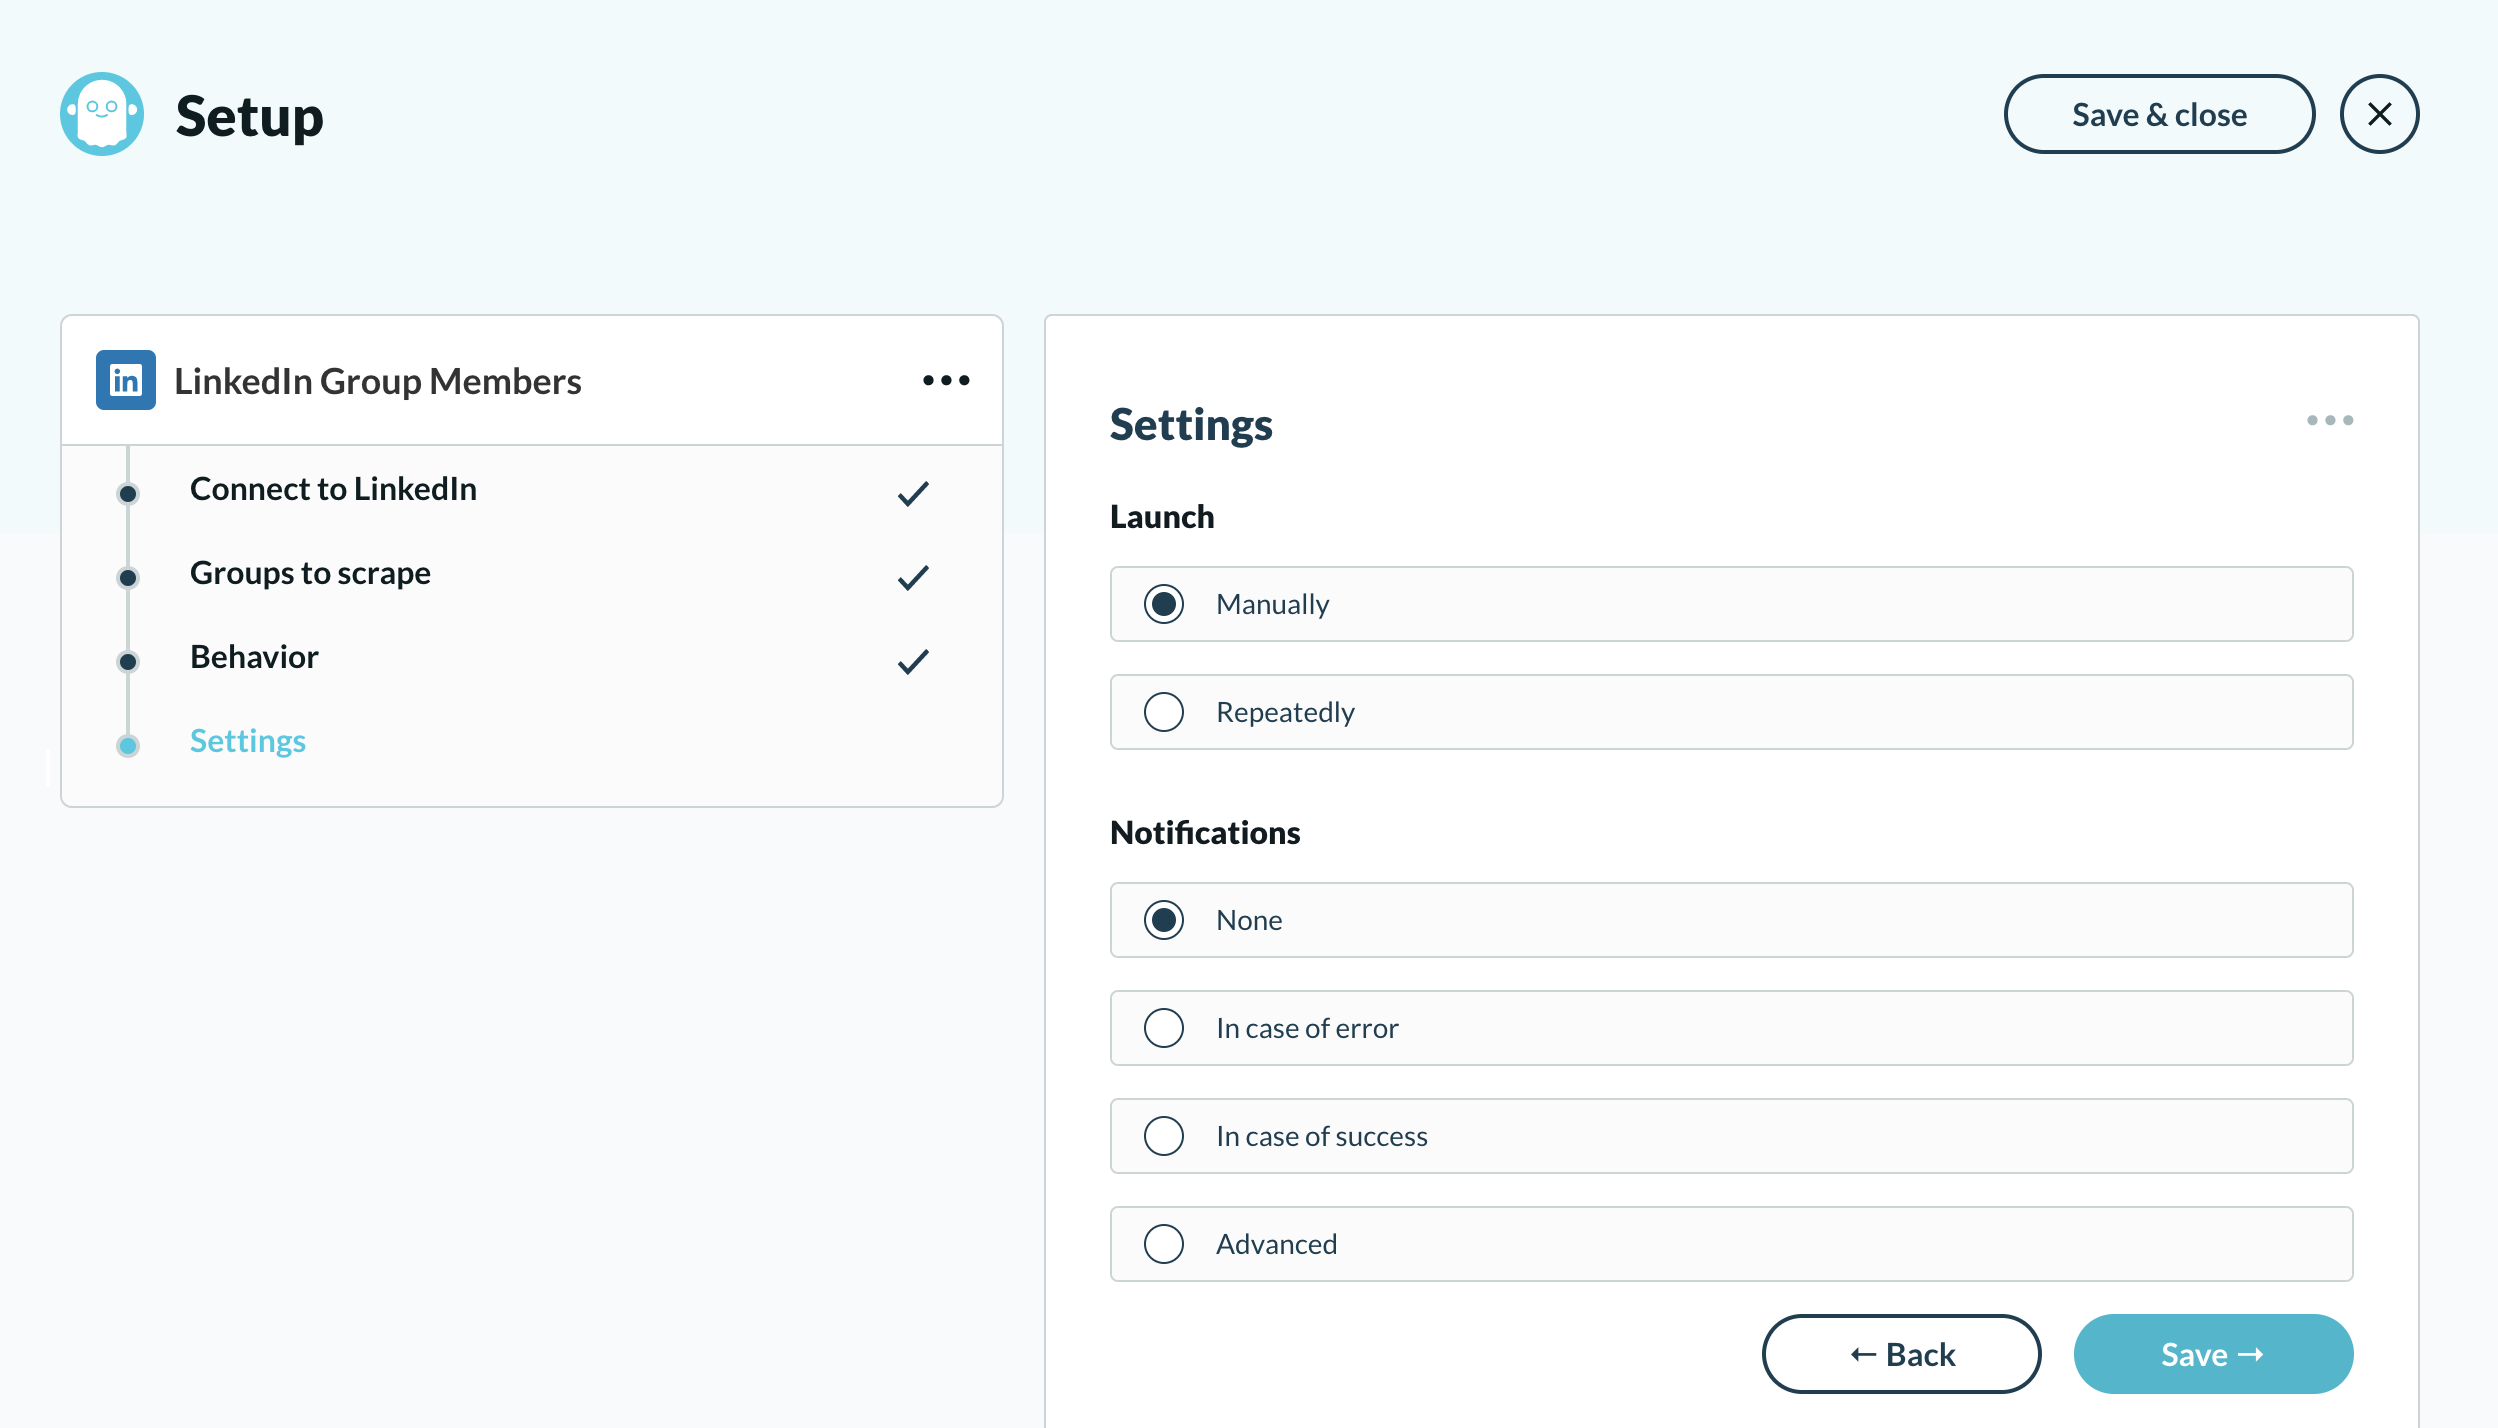Select the Manually launch radio button
The width and height of the screenshot is (2498, 1428).
(1164, 604)
